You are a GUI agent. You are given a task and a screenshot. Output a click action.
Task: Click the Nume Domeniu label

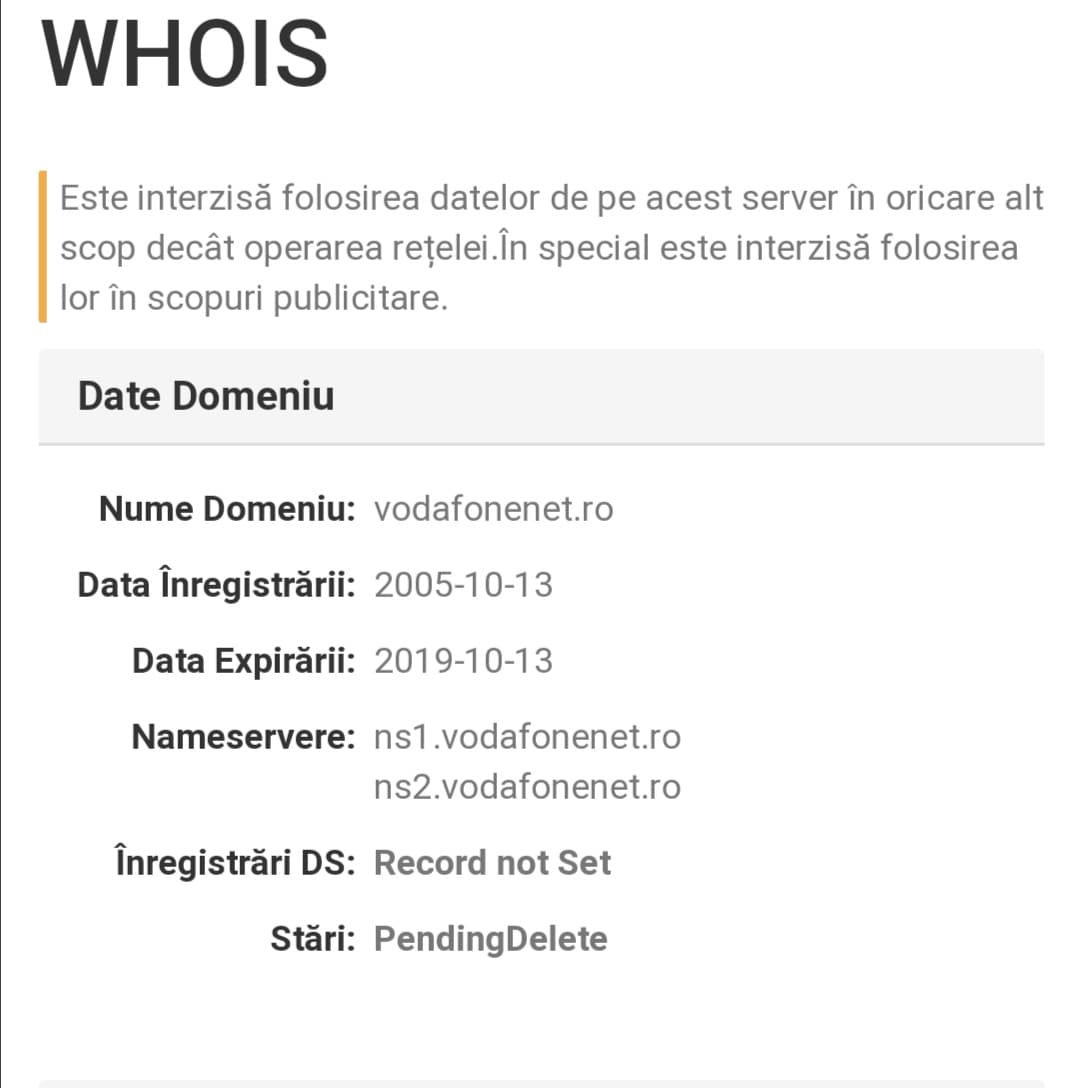coord(227,509)
